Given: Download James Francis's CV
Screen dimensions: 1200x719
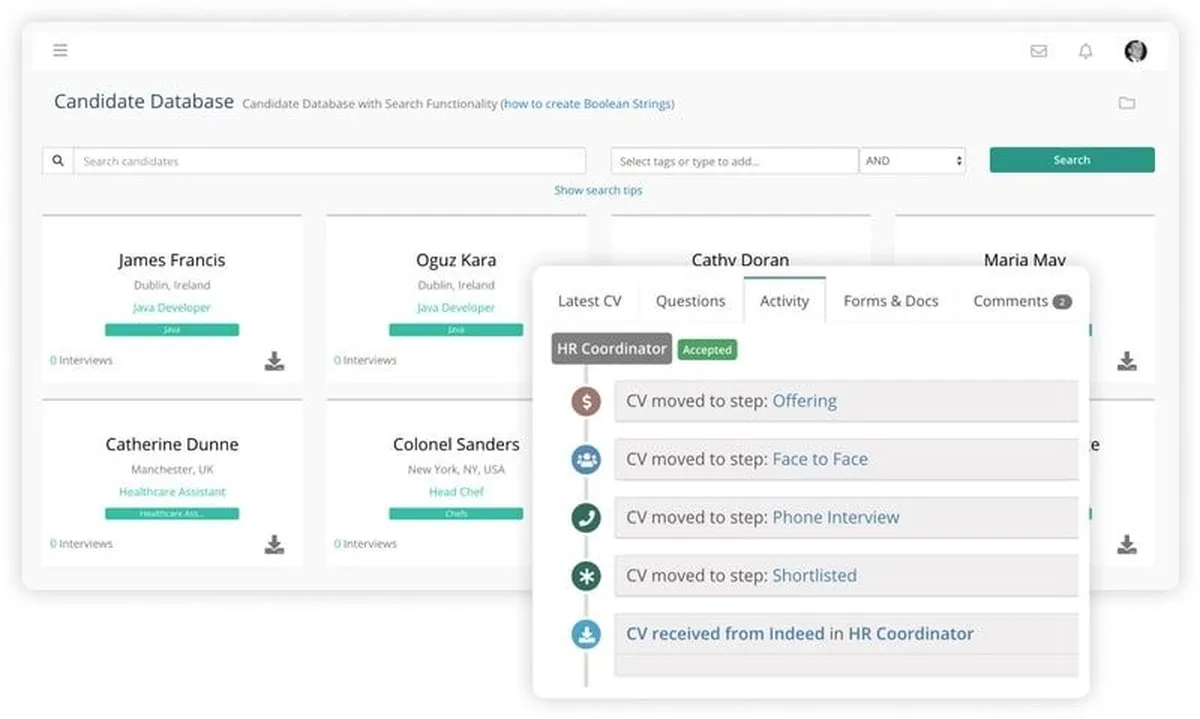Looking at the screenshot, I should point(275,360).
